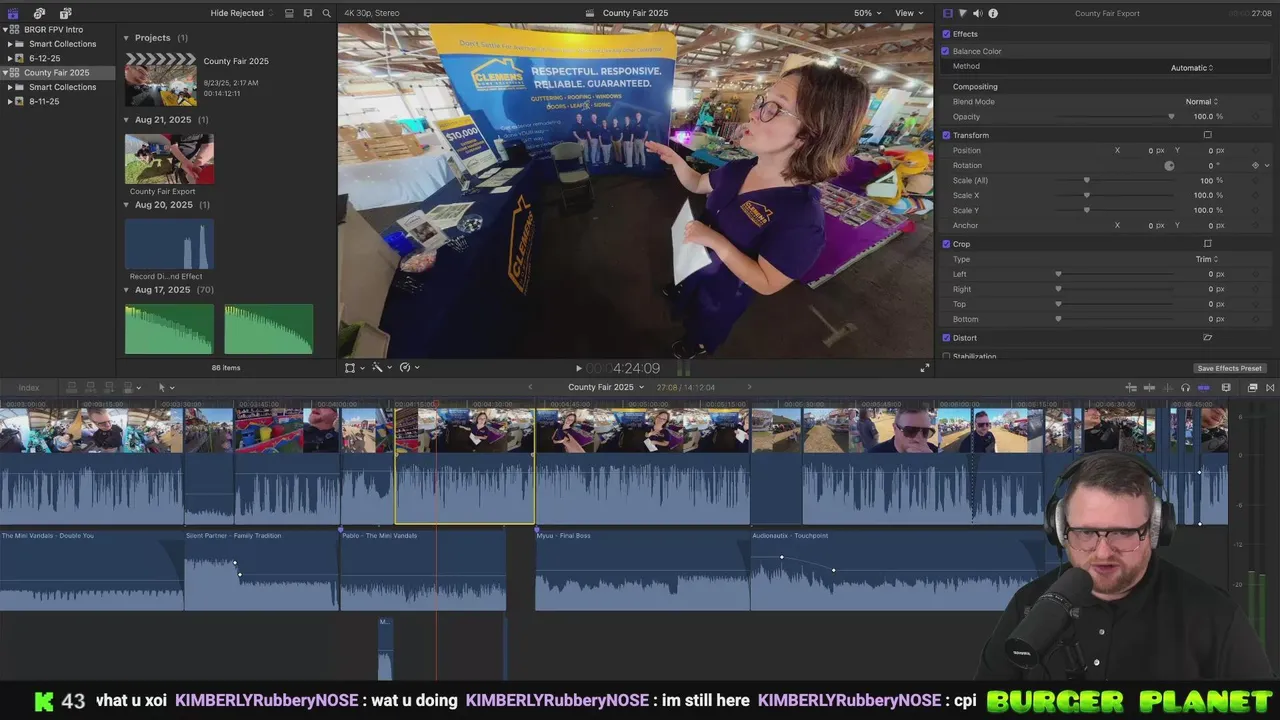Open the viewer View dropdown
This screenshot has width=1280, height=720.
click(908, 13)
